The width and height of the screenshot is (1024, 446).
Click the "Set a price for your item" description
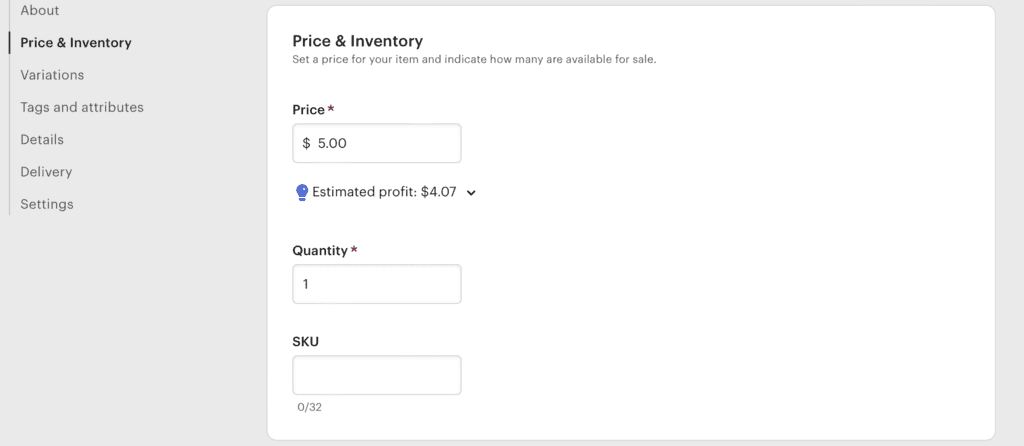[473, 59]
